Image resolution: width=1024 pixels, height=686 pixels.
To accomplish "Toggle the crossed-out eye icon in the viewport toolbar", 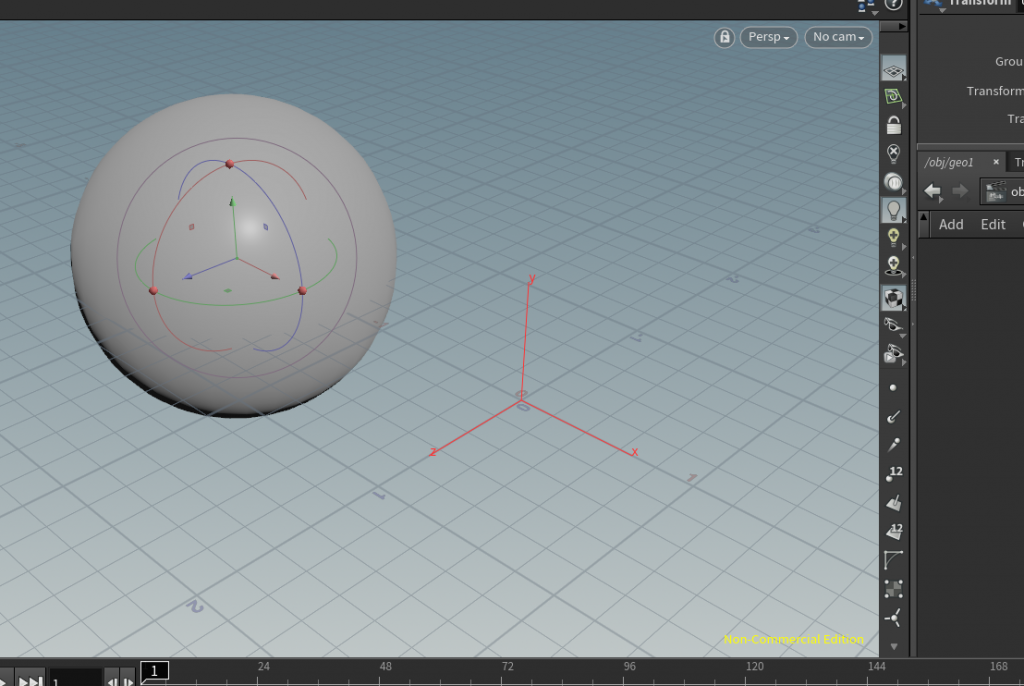I will pyautogui.click(x=893, y=152).
